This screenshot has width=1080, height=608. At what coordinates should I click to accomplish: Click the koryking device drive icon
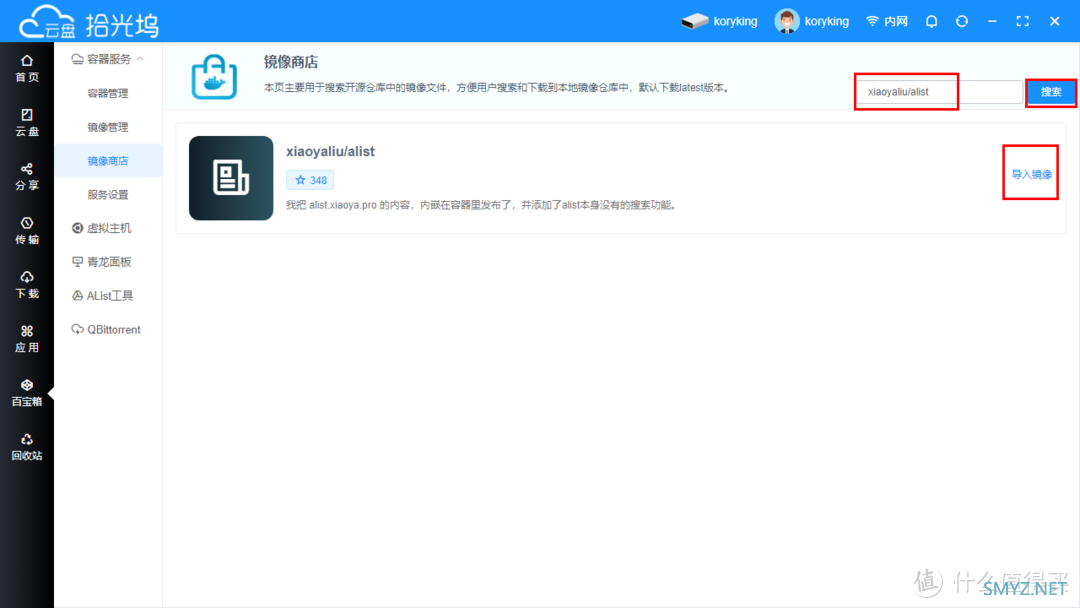[x=694, y=21]
